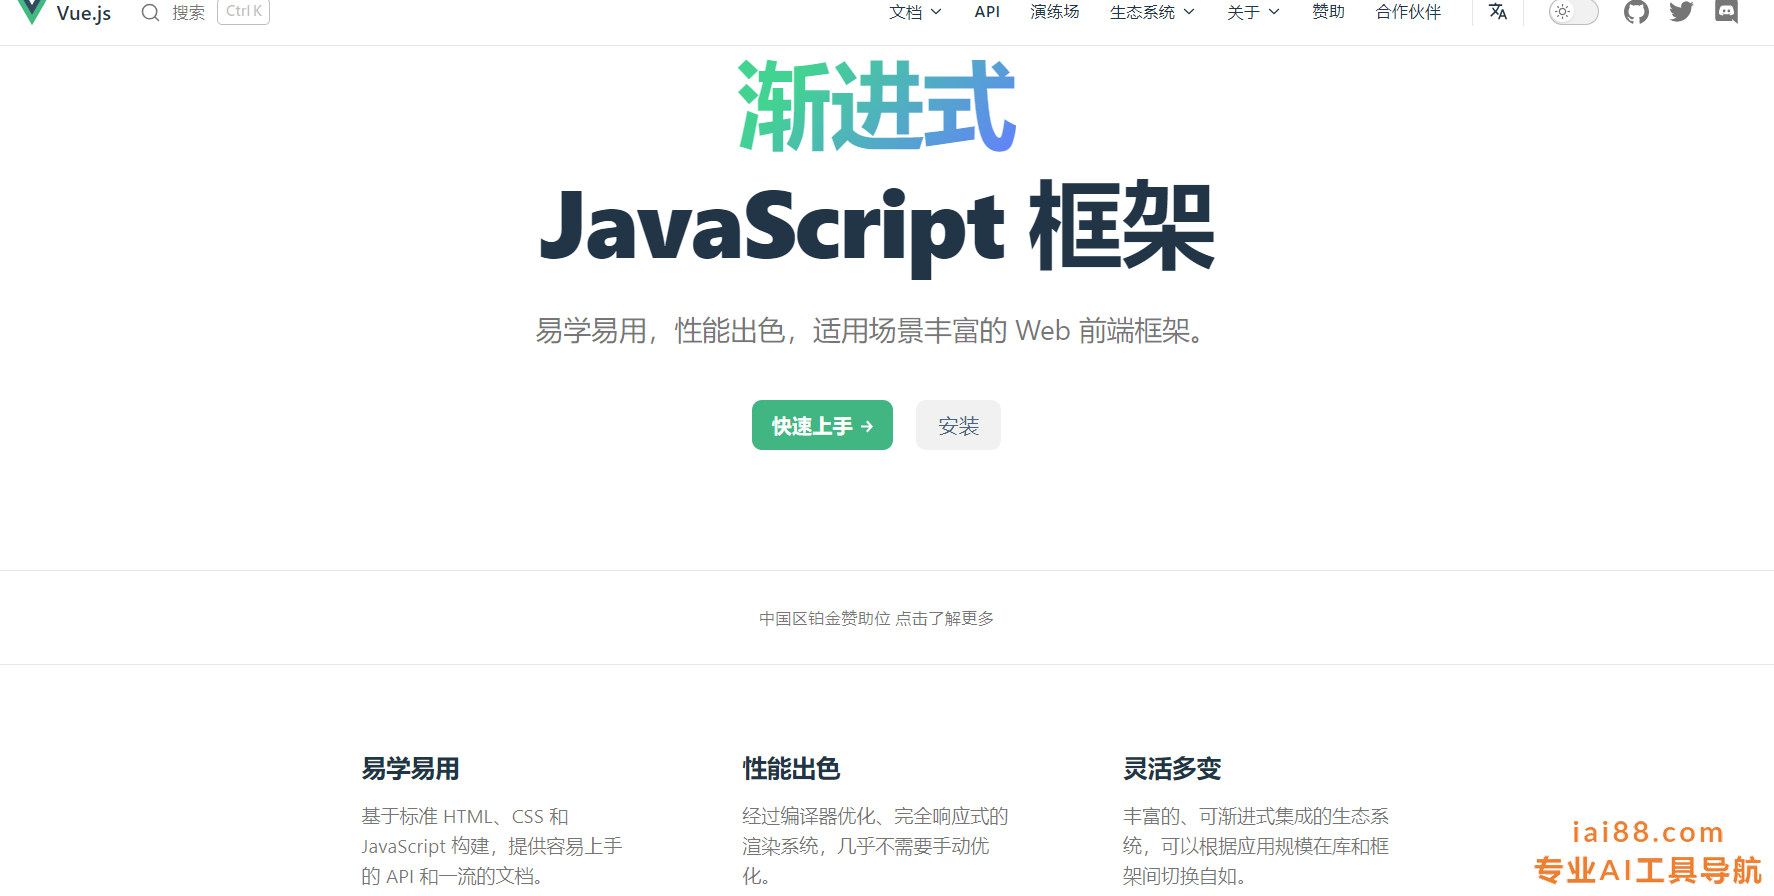Click the 快速上手 button

tap(822, 425)
